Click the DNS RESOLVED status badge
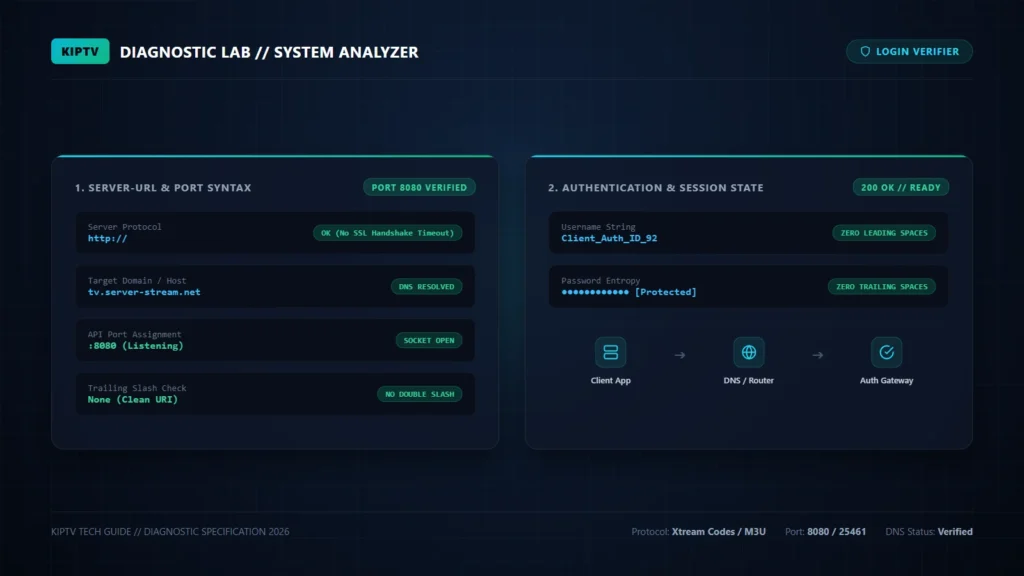 click(x=426, y=287)
